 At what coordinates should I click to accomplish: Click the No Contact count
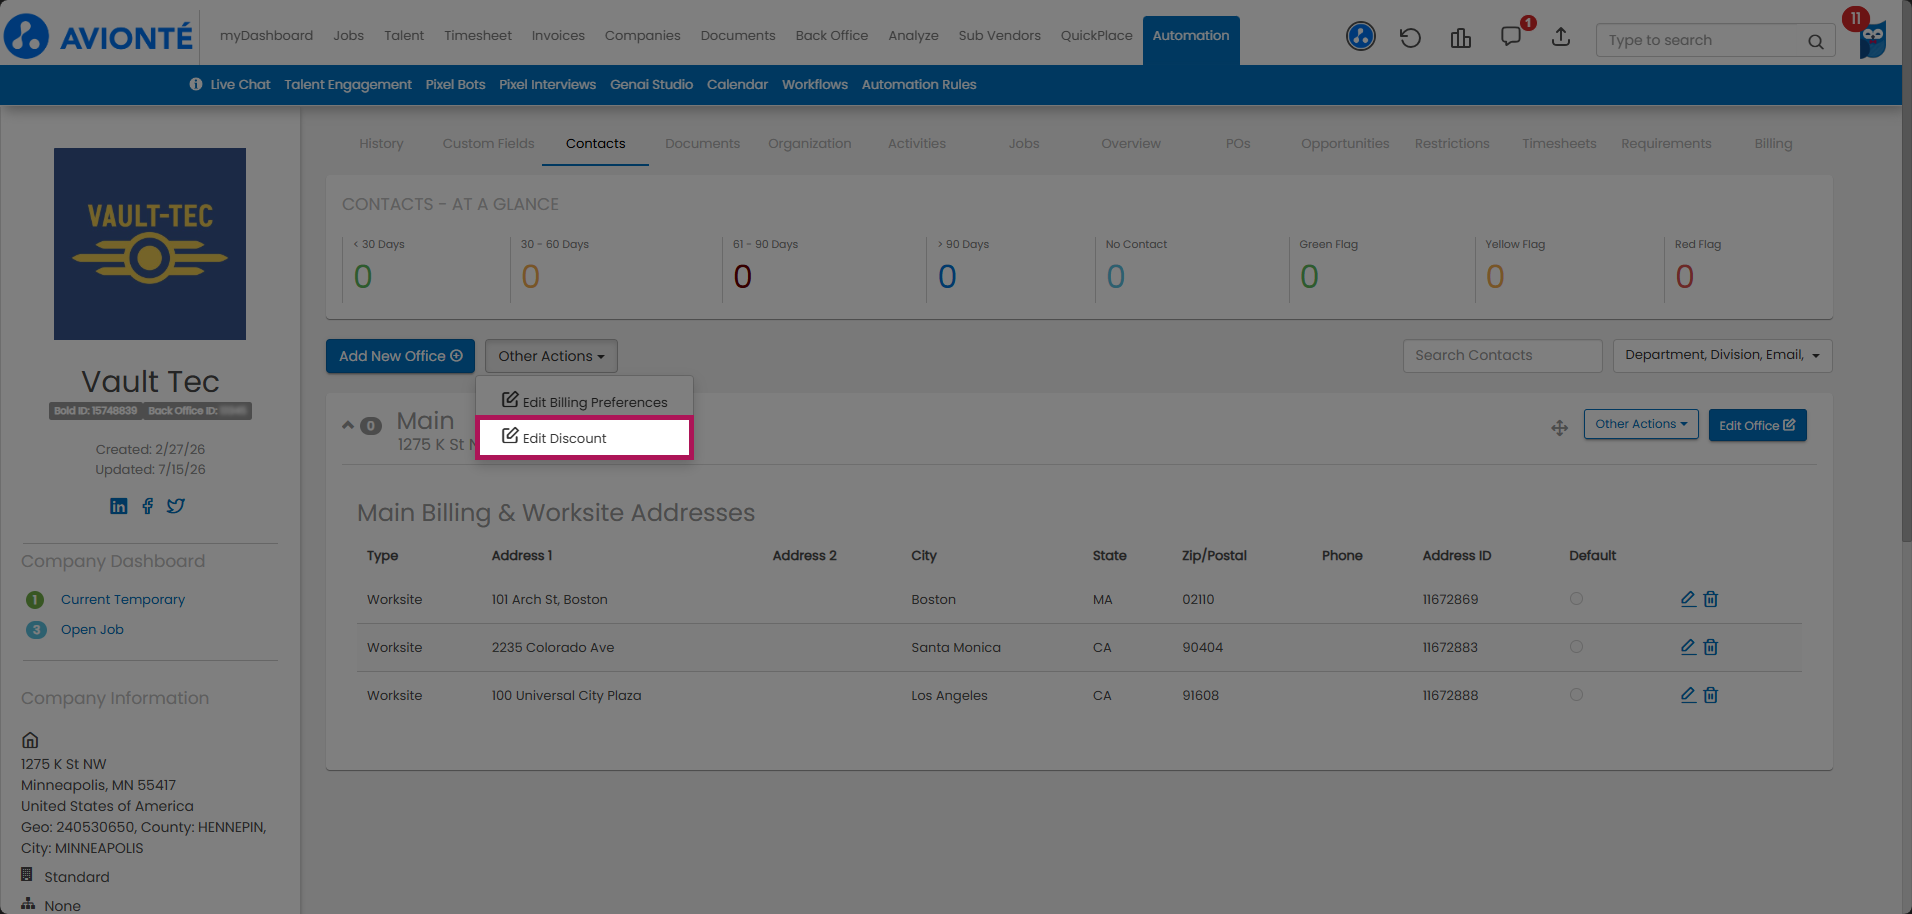point(1116,277)
